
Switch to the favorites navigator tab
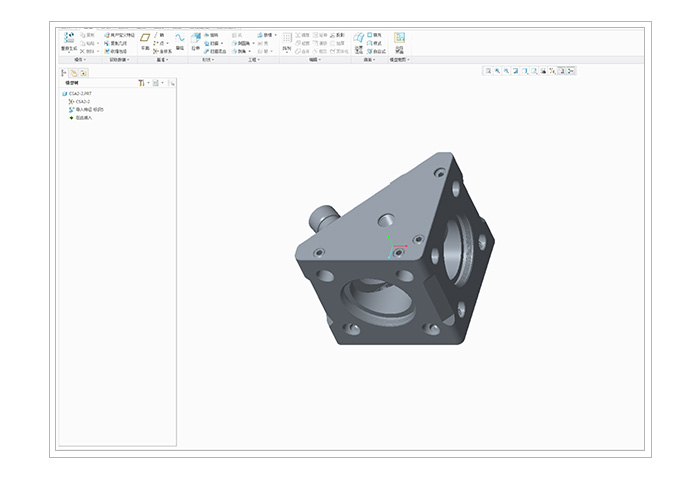84,72
